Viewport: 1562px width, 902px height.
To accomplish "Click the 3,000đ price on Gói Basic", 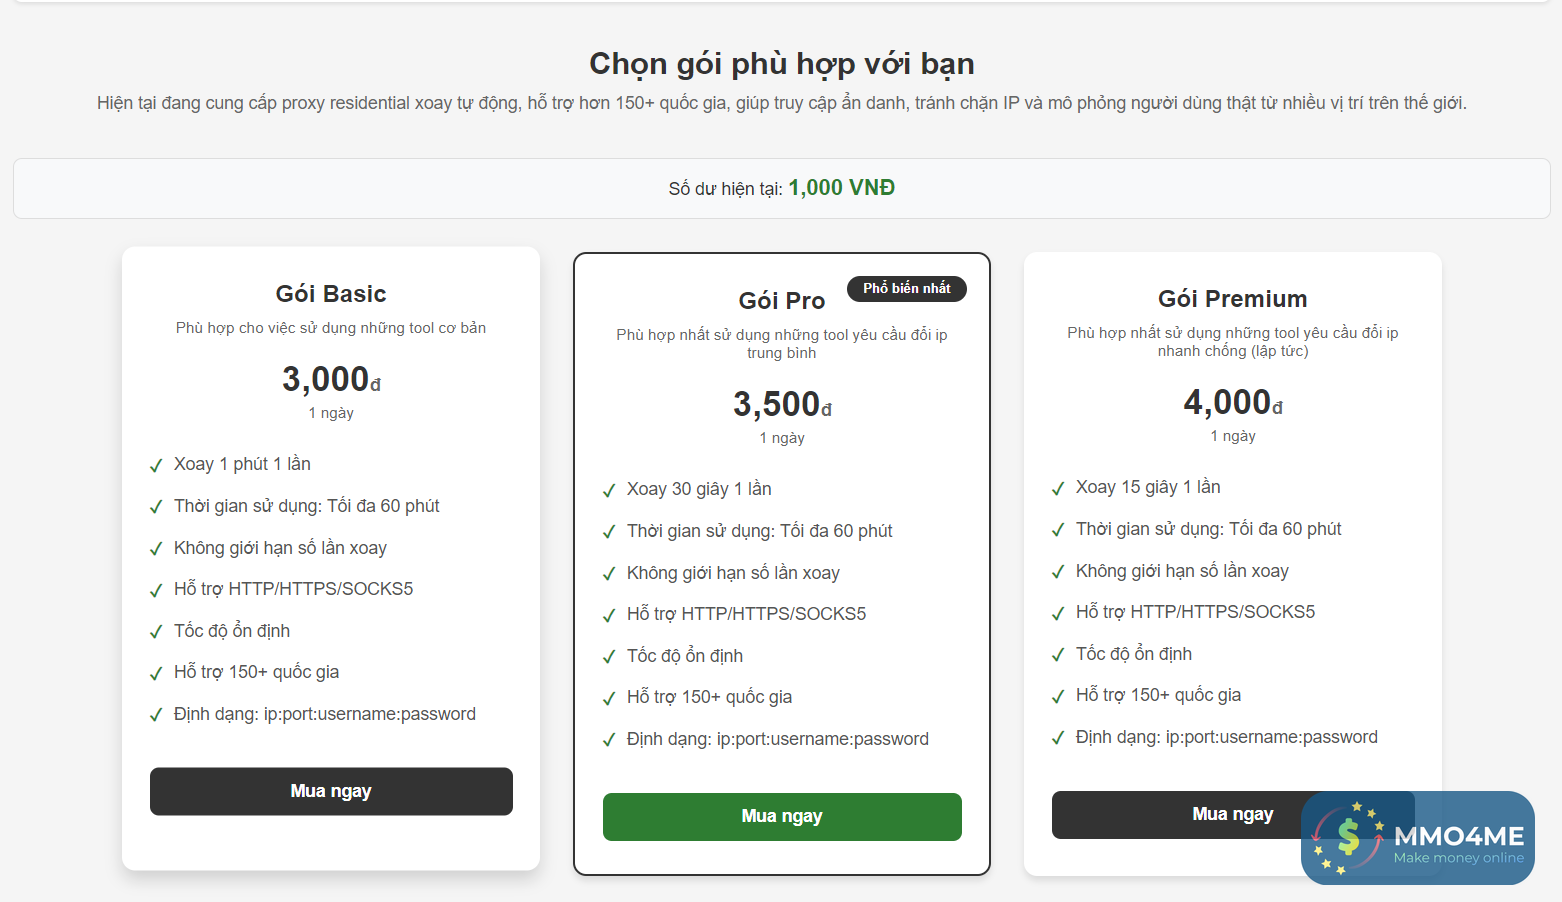I will pyautogui.click(x=331, y=379).
